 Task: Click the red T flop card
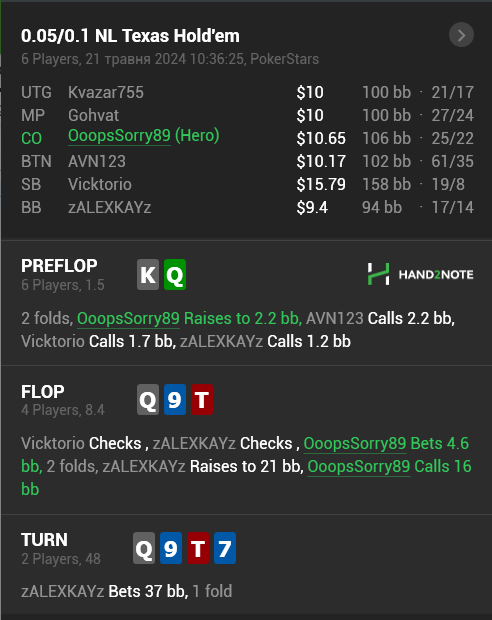(202, 399)
